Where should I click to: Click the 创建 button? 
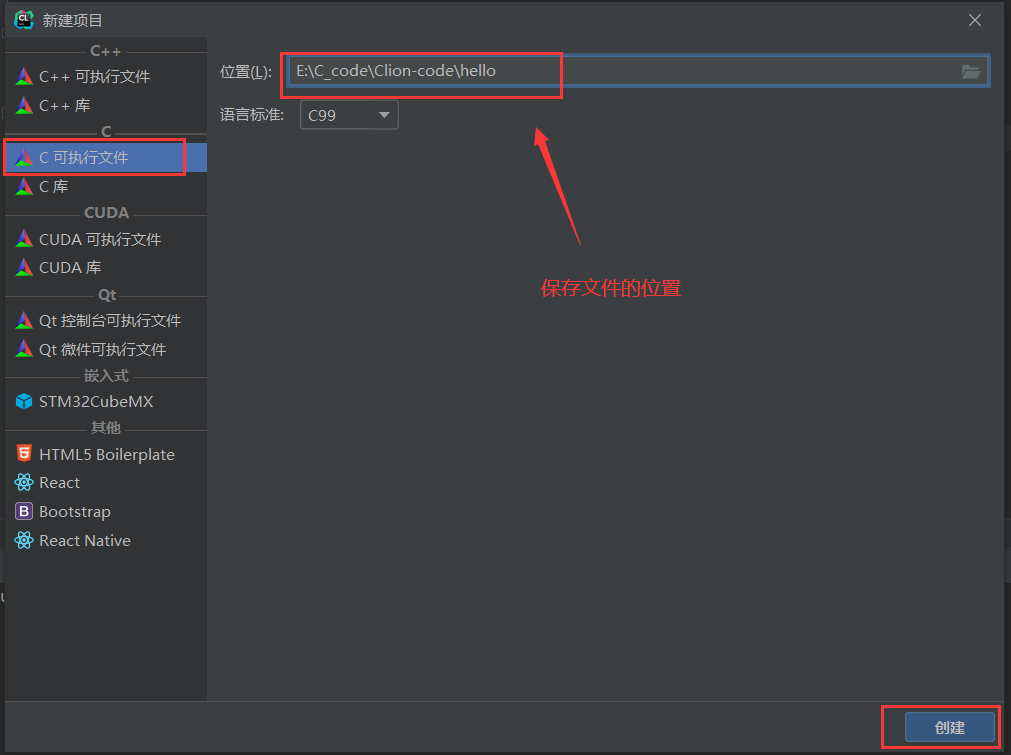(x=950, y=727)
